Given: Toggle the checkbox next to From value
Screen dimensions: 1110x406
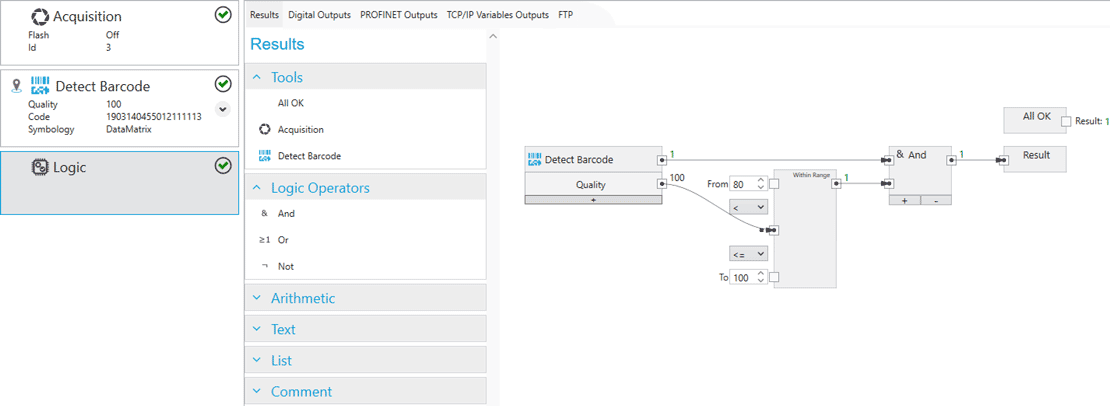Looking at the screenshot, I should (x=774, y=184).
